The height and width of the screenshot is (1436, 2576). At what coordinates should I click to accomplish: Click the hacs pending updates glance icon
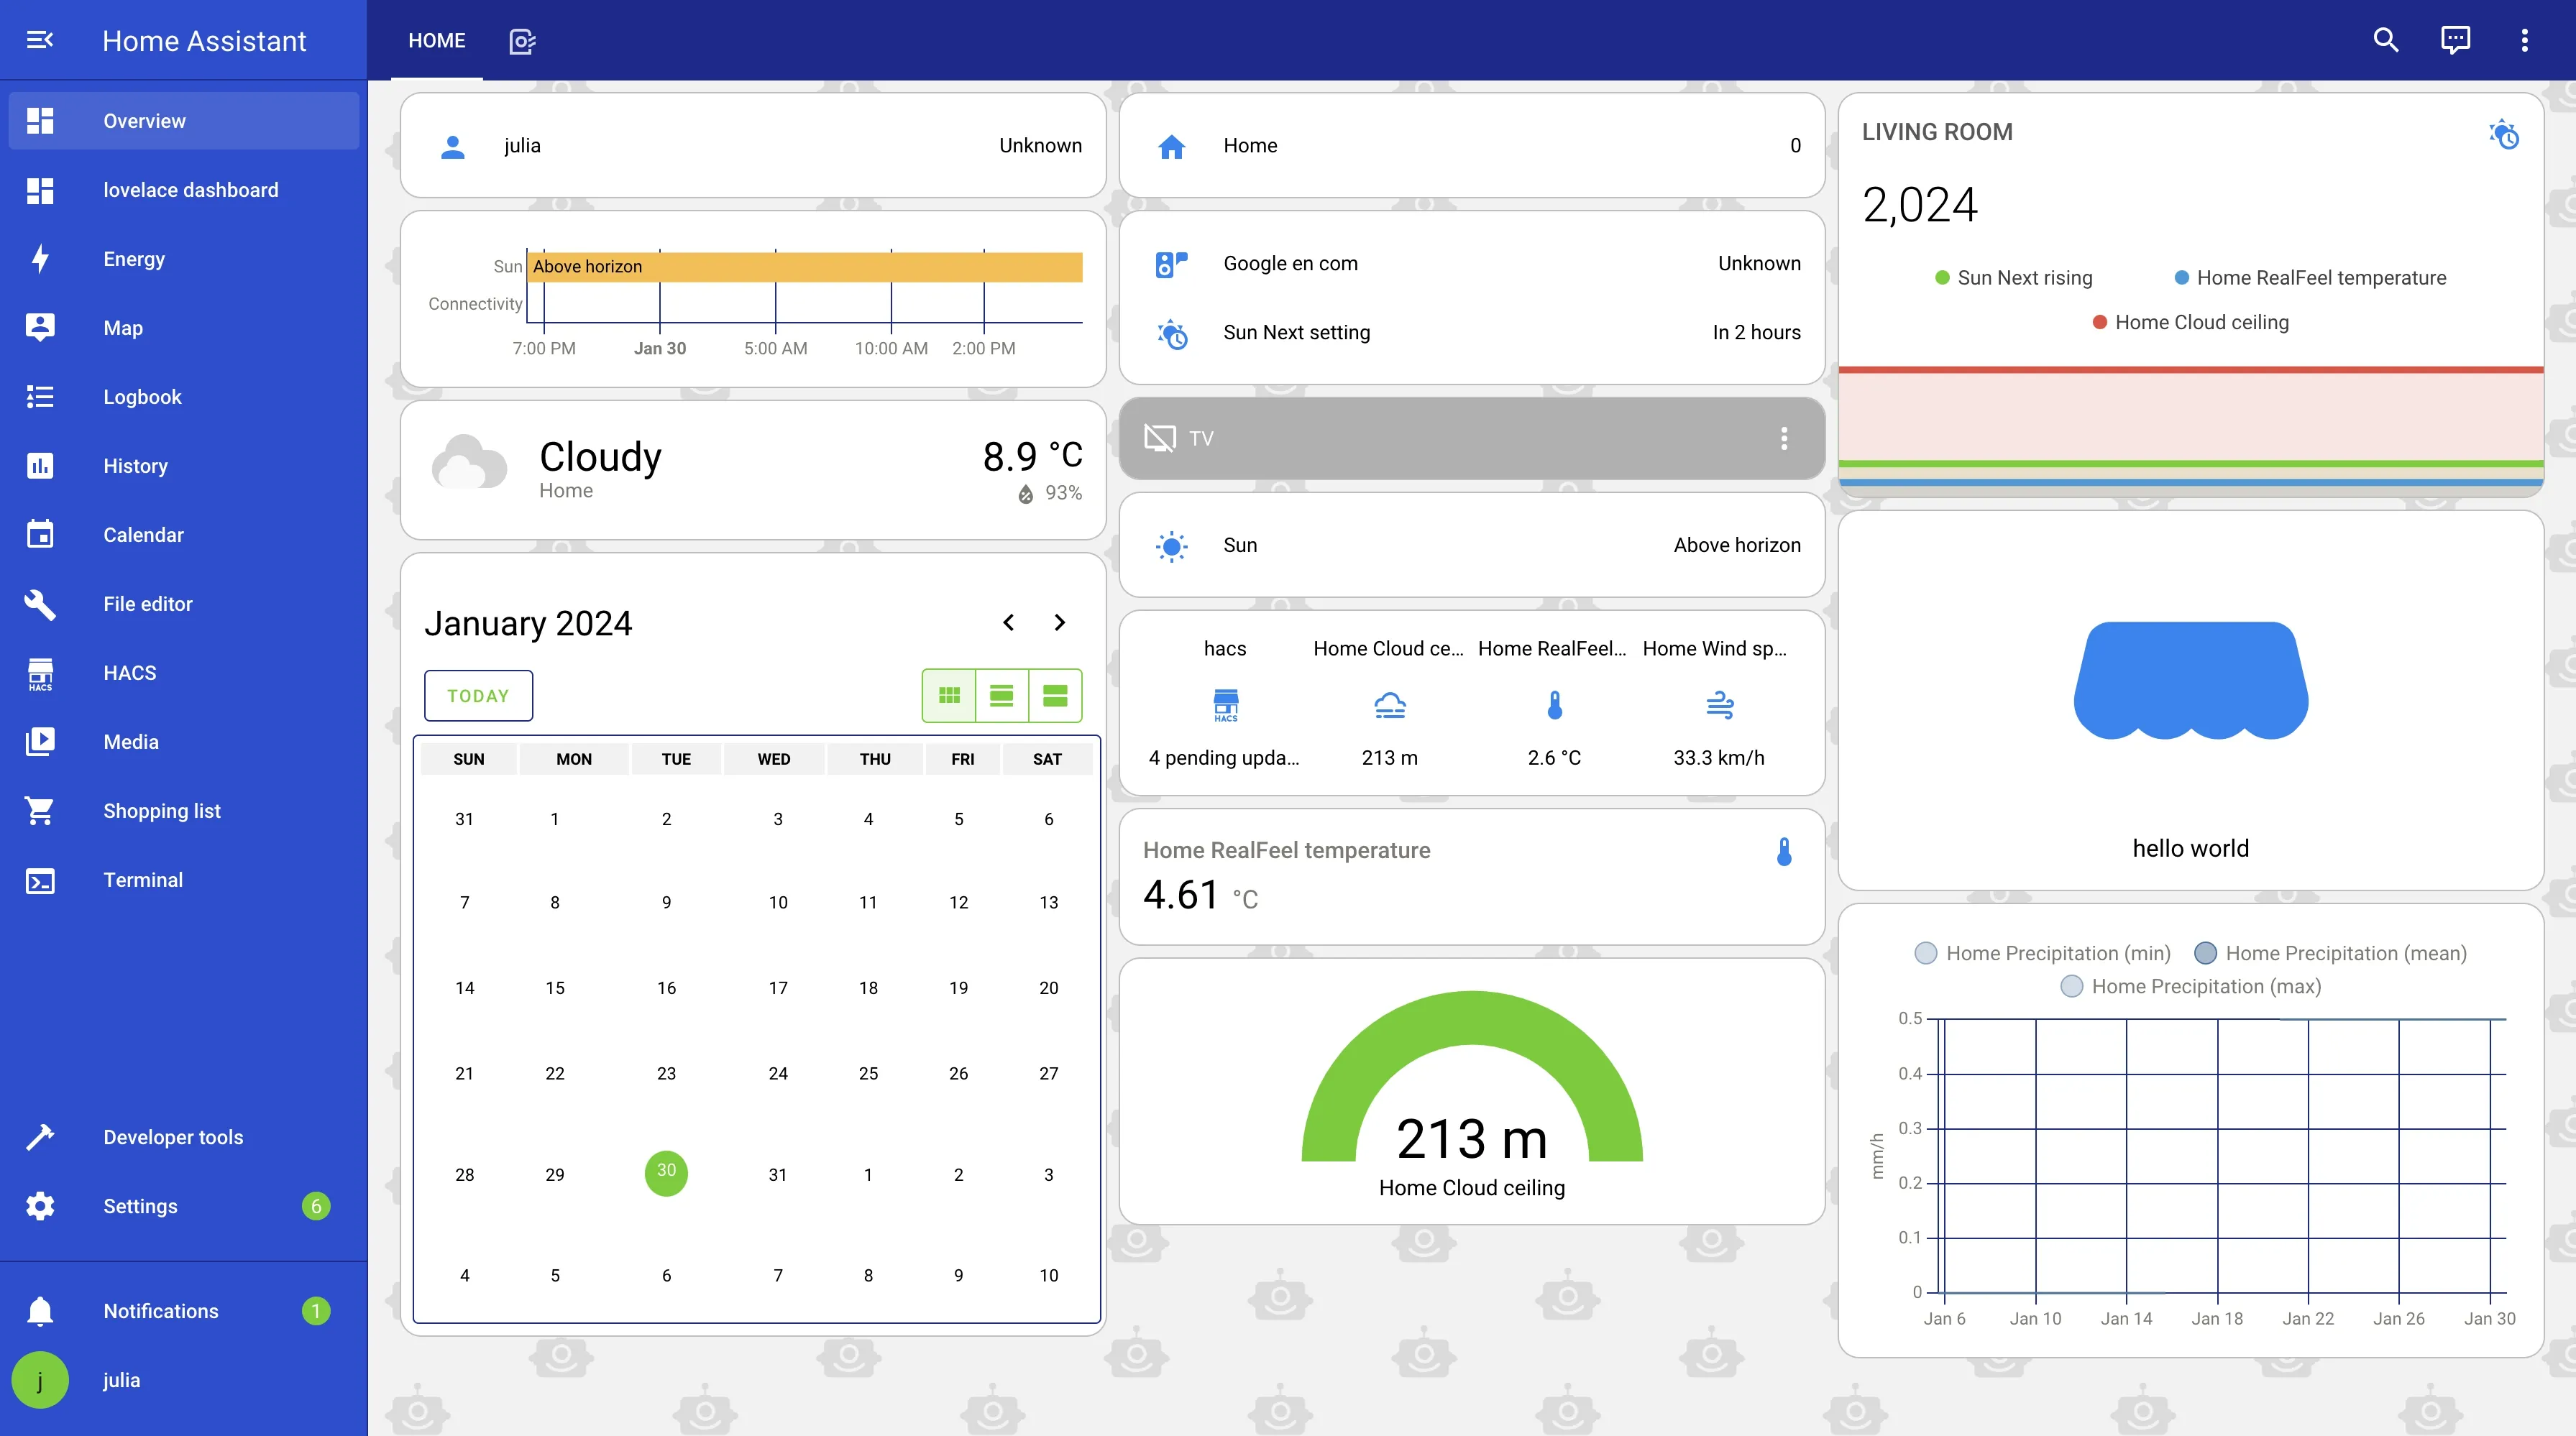click(1225, 705)
